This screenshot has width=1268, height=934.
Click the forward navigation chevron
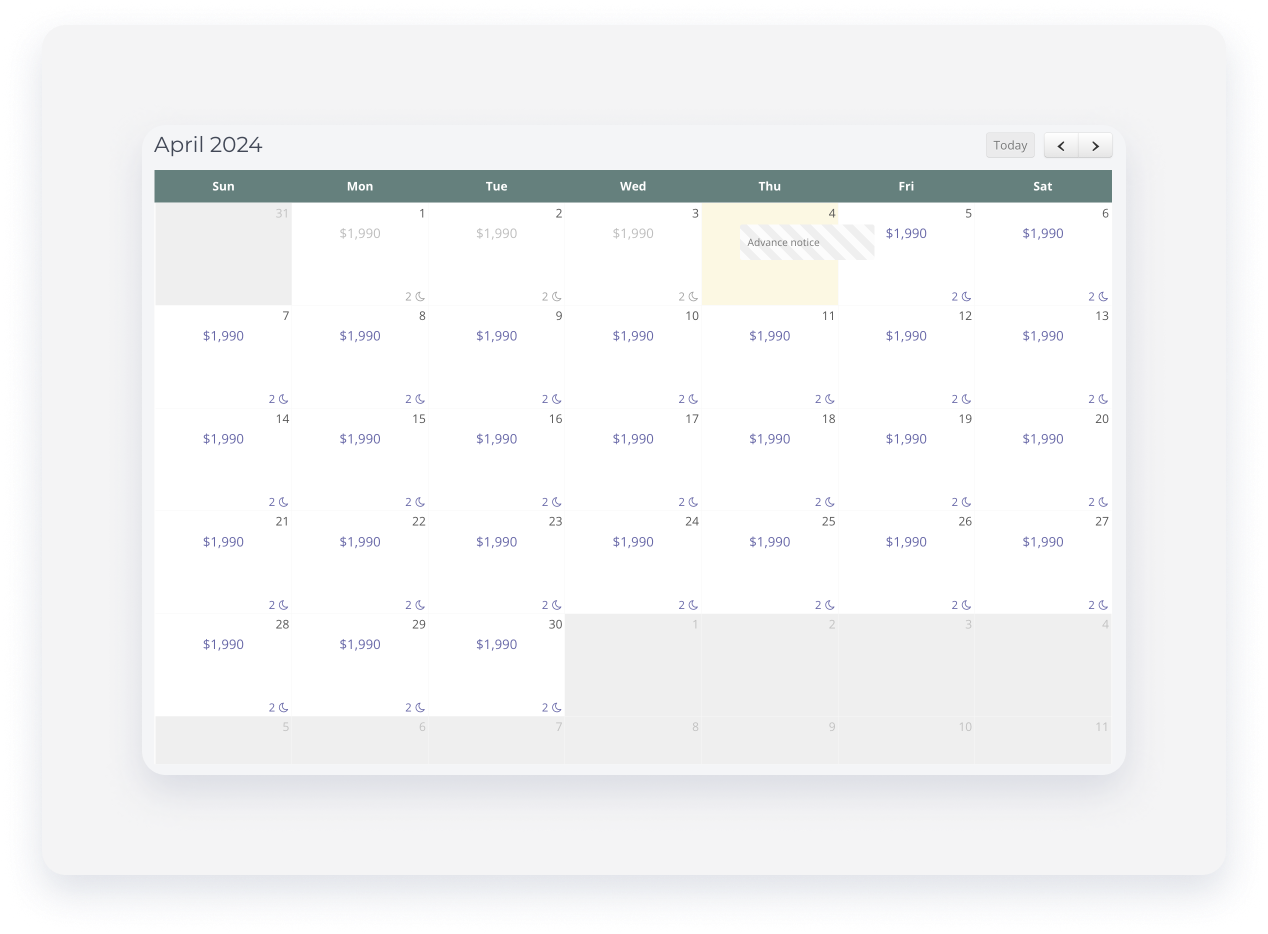1095,145
